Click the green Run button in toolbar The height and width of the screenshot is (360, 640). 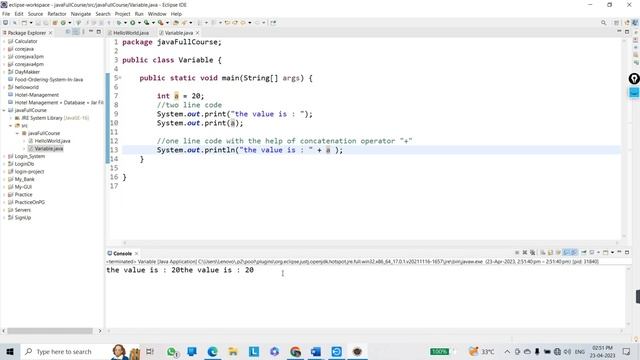(x=133, y=23)
